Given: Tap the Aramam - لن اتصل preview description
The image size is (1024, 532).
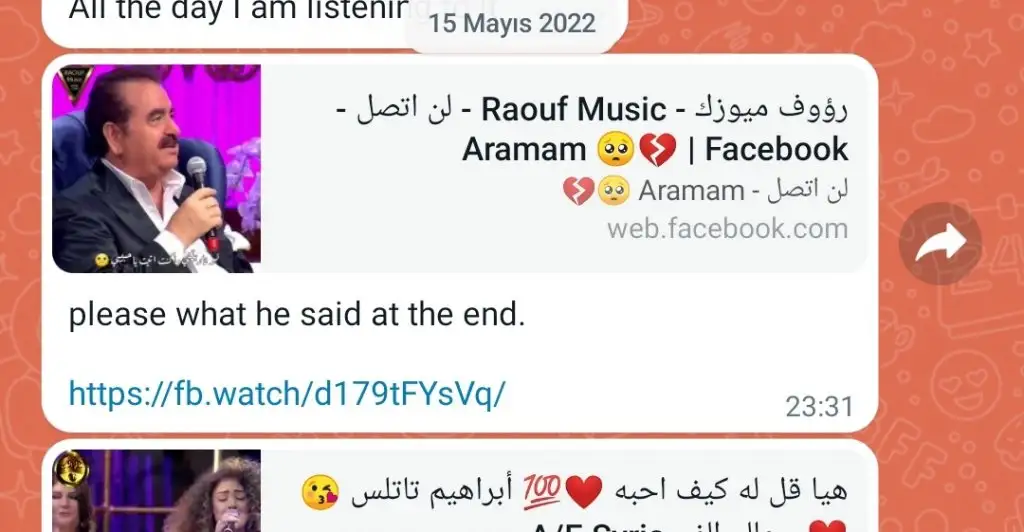Looking at the screenshot, I should point(705,191).
